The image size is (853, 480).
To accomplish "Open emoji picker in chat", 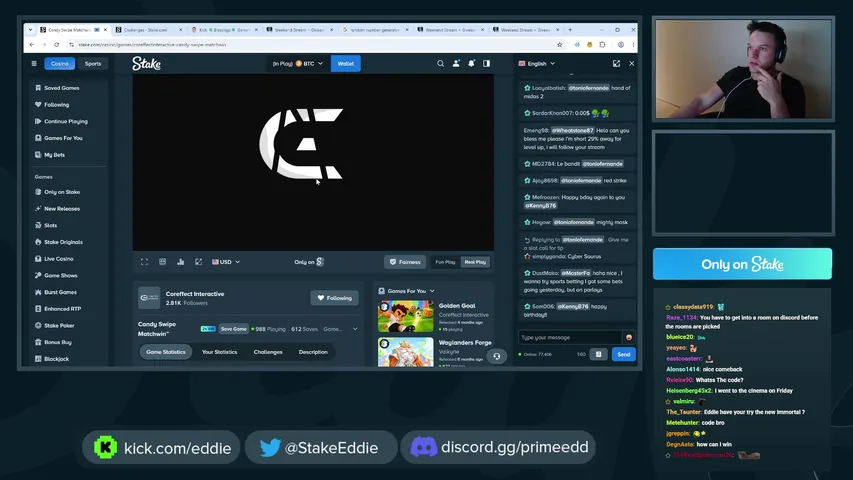I will (629, 337).
